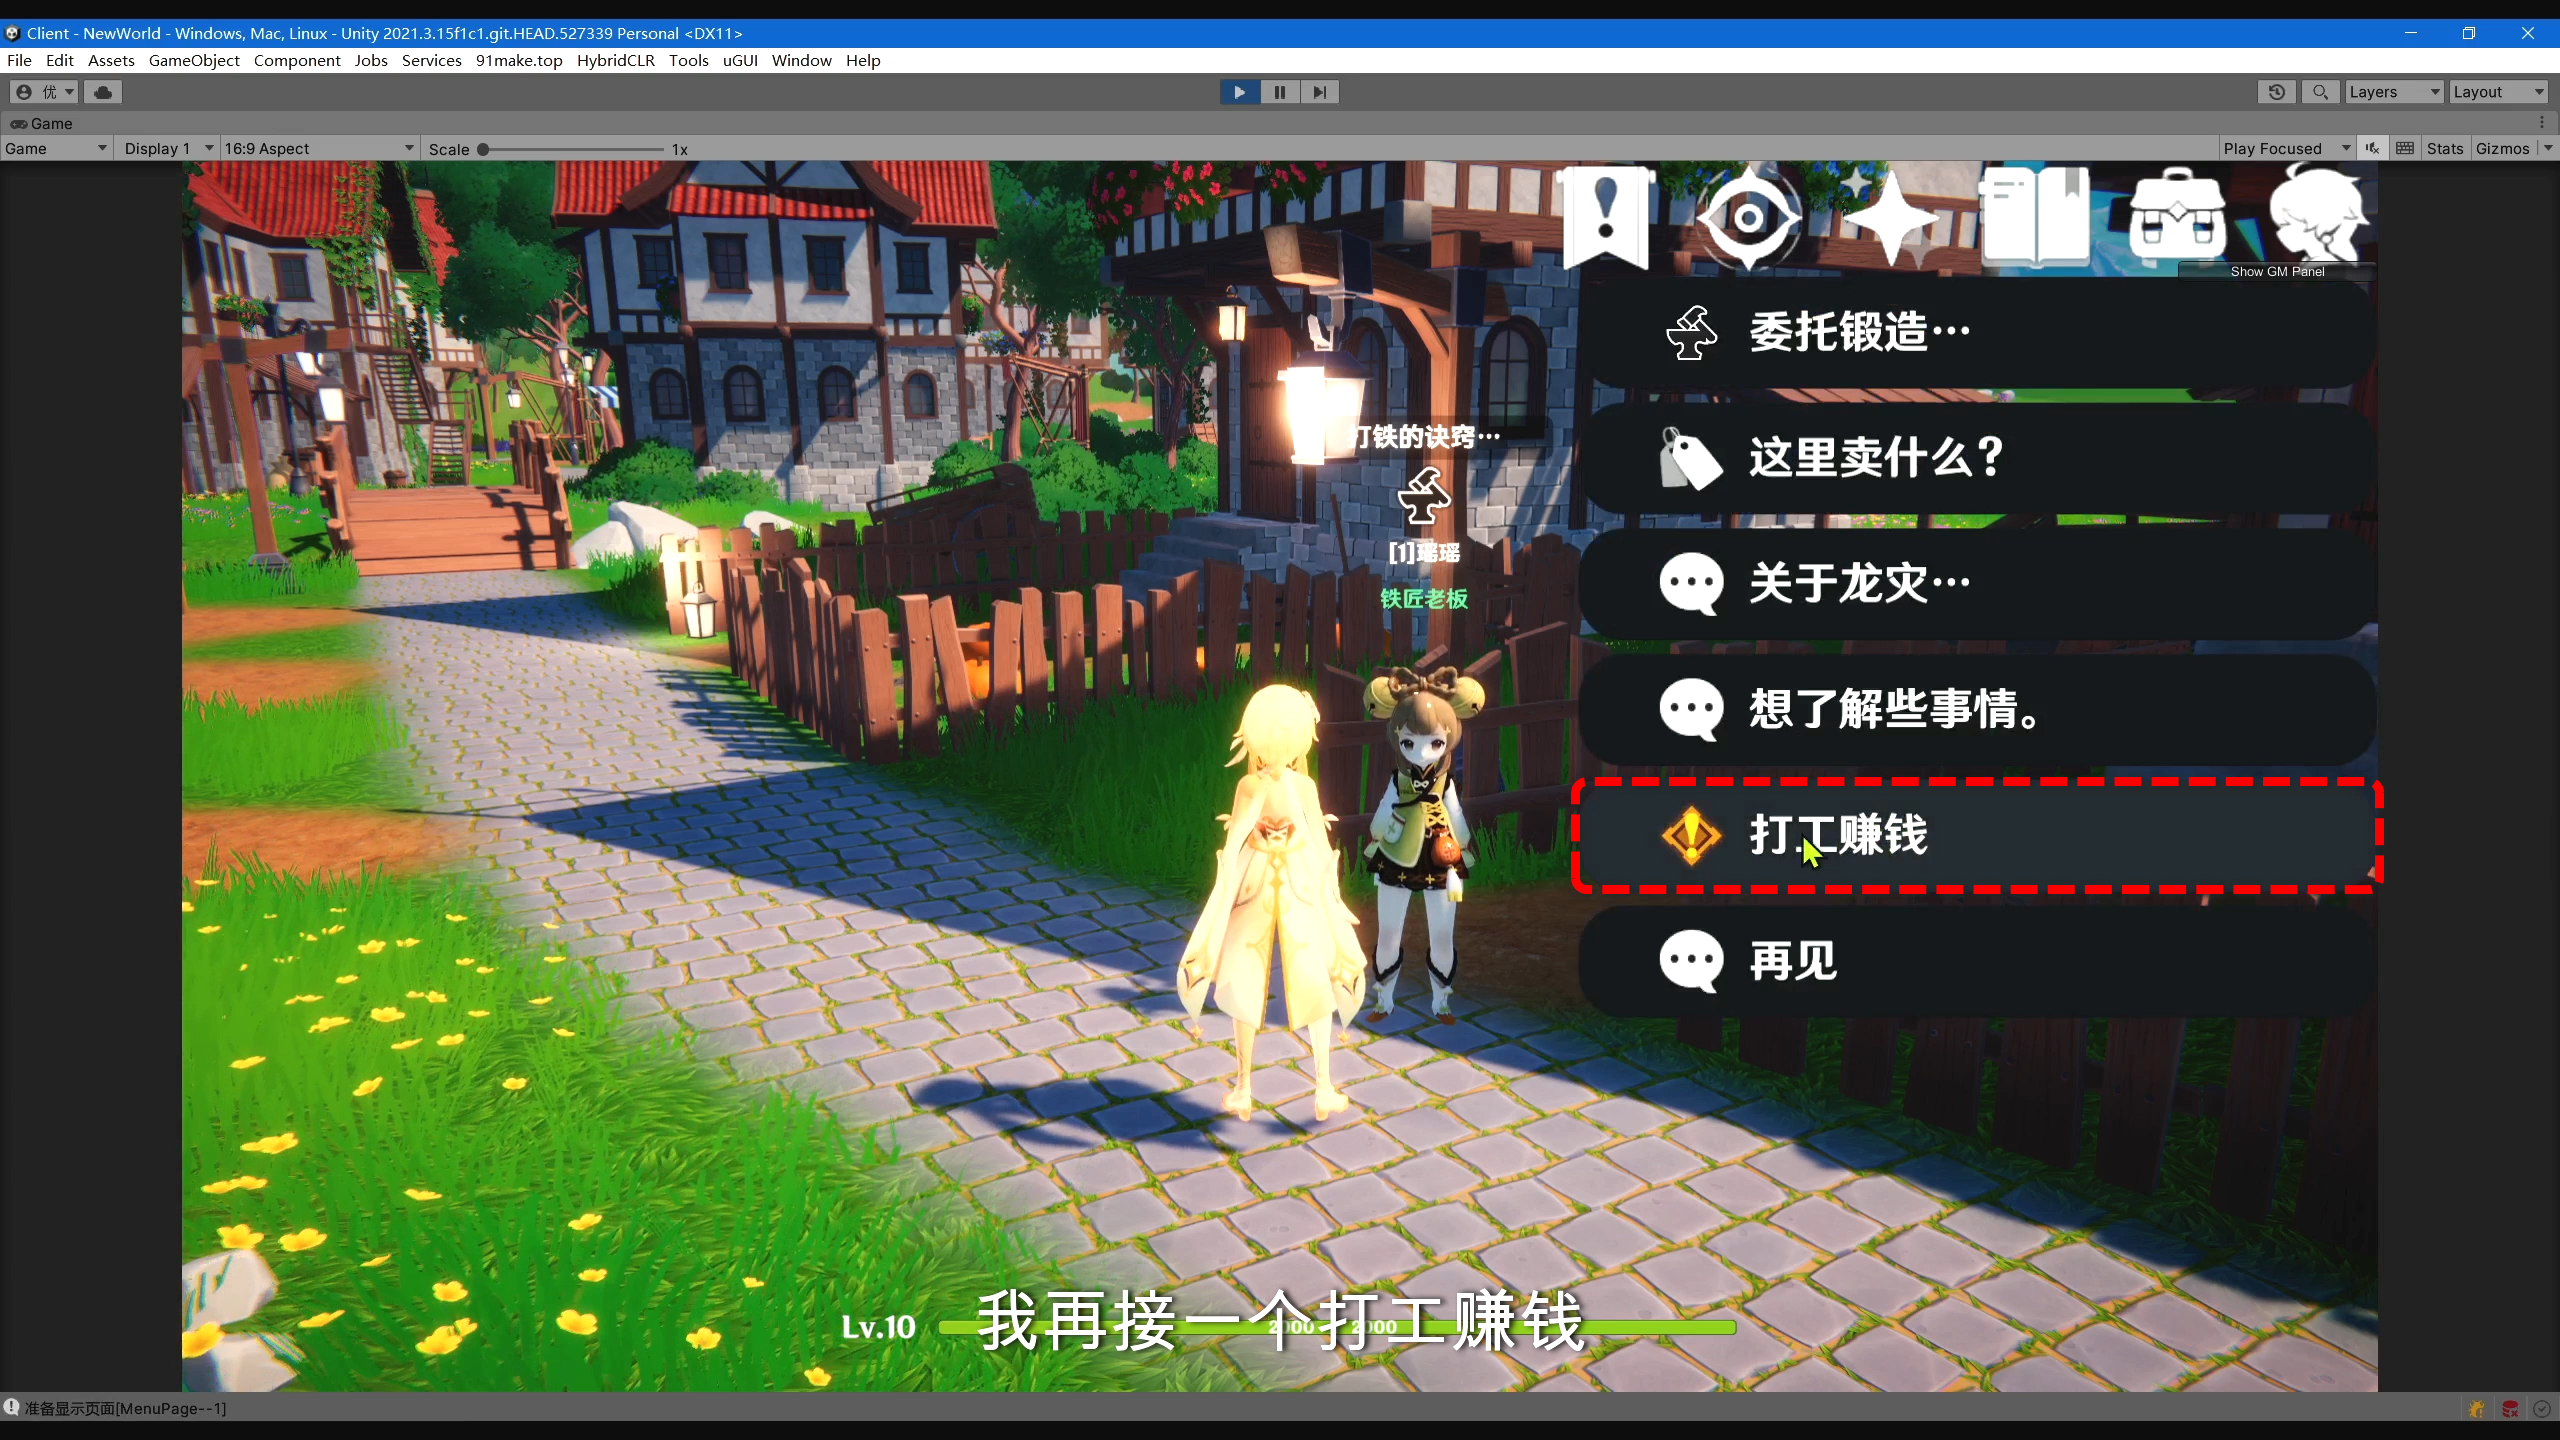Toggle mute audio in Game view

pyautogui.click(x=2372, y=148)
